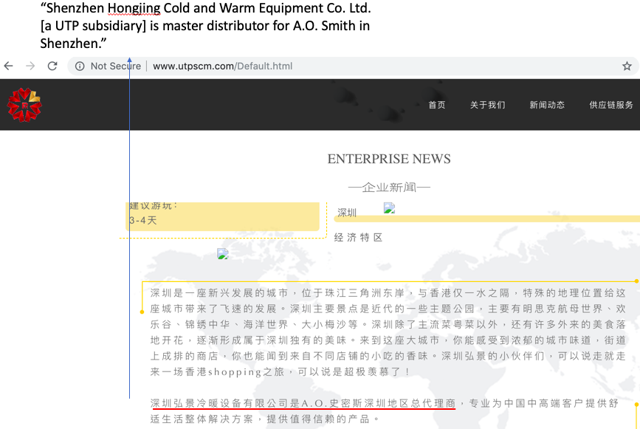Bookmark the page with the star icon
The image size is (640, 429).
click(x=627, y=66)
